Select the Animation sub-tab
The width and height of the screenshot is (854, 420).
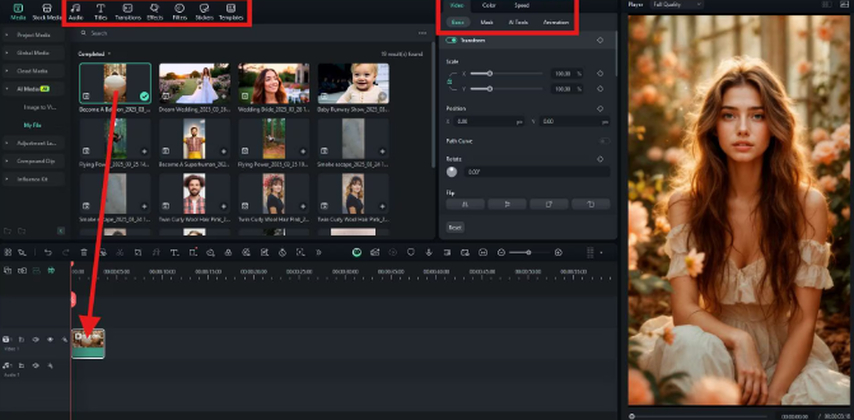(x=556, y=23)
